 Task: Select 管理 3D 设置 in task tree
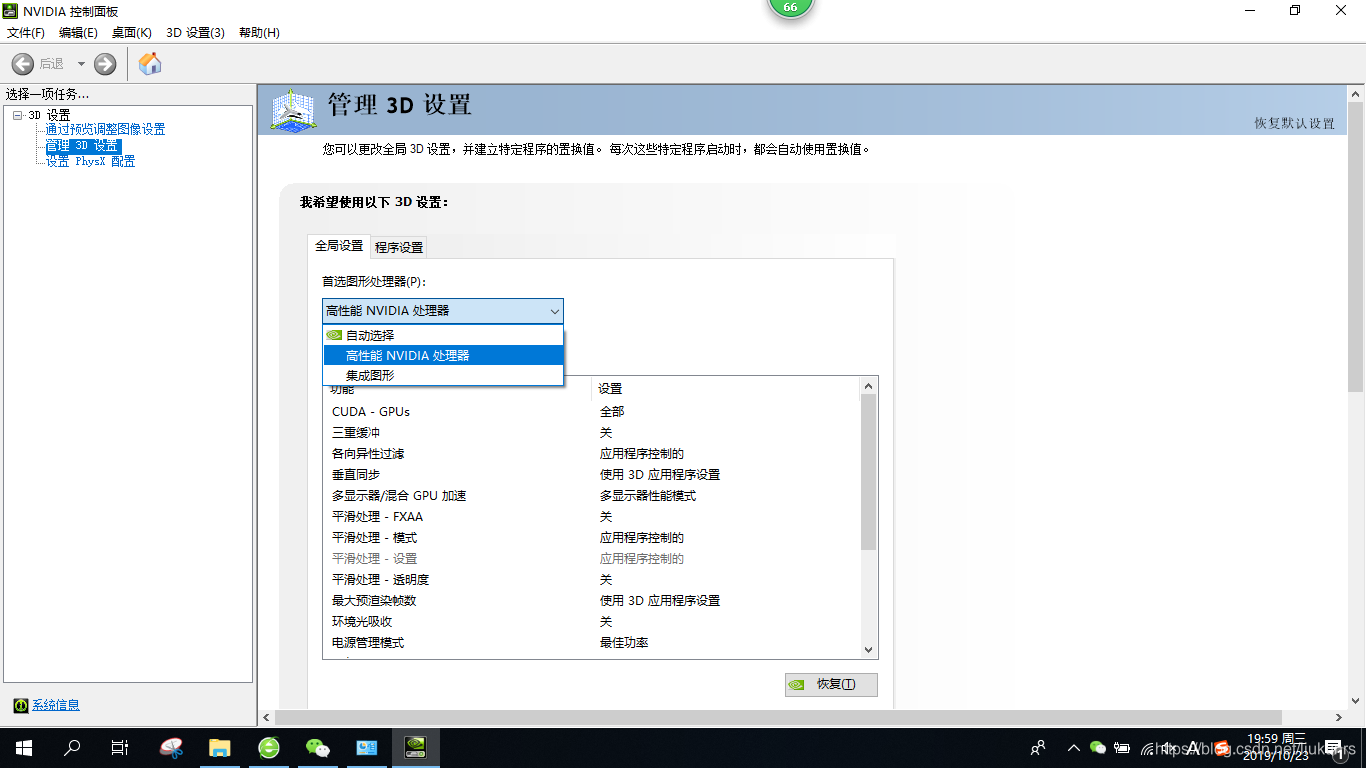[x=82, y=146]
